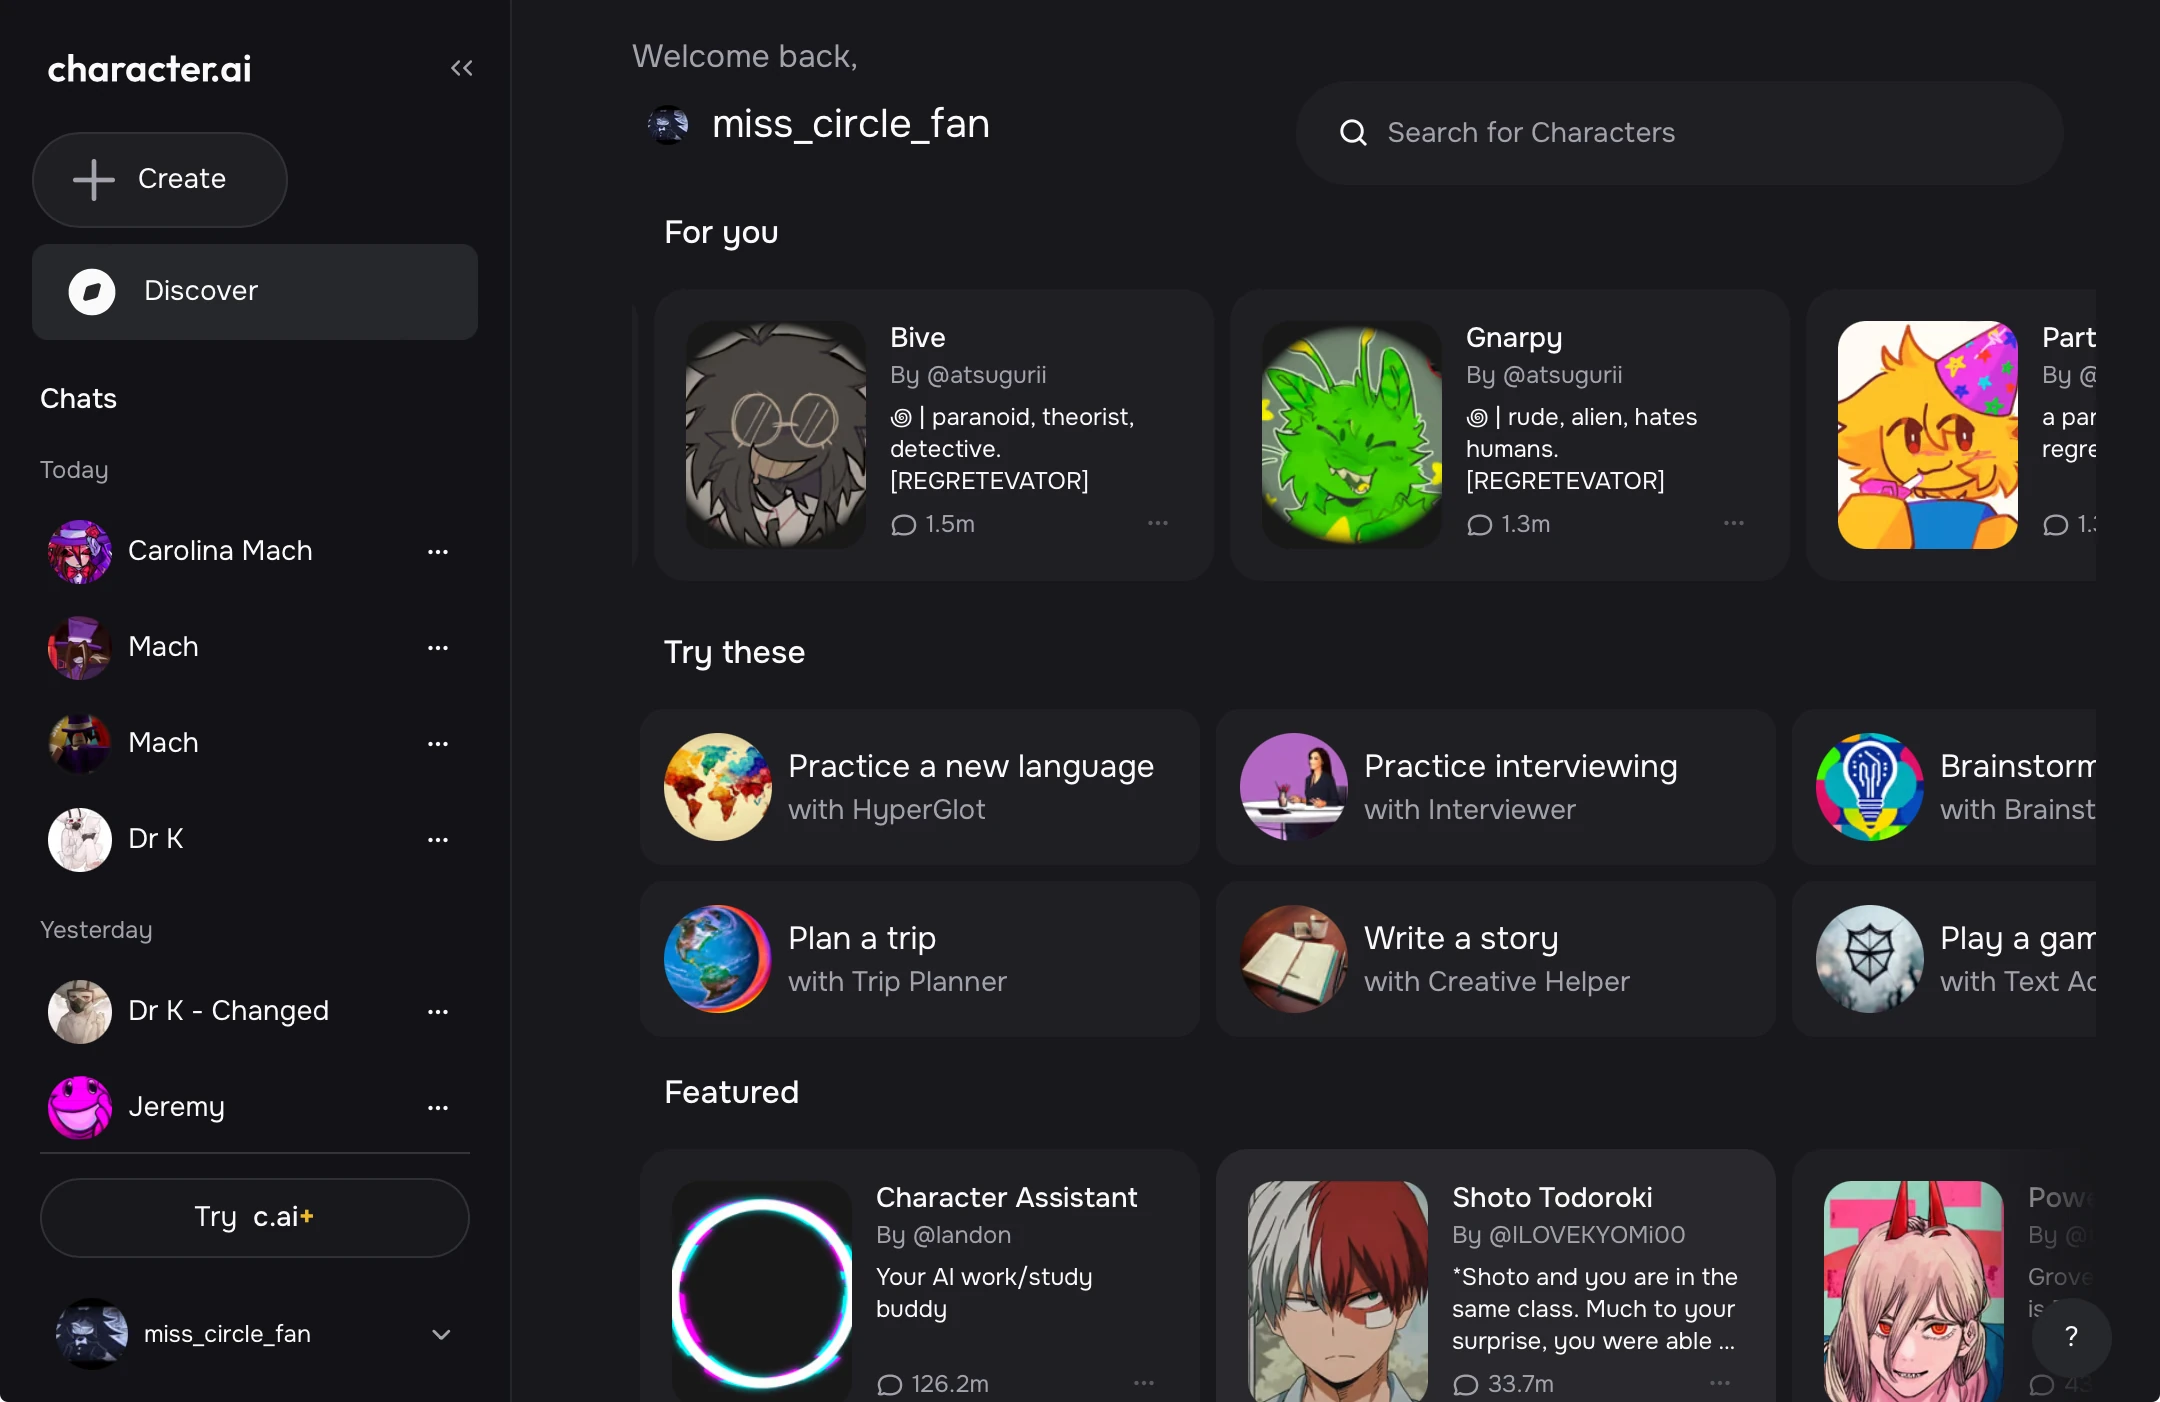Viewport: 2160px width, 1402px height.
Task: Click three-dot menu on Bive card
Action: pos(1158,524)
